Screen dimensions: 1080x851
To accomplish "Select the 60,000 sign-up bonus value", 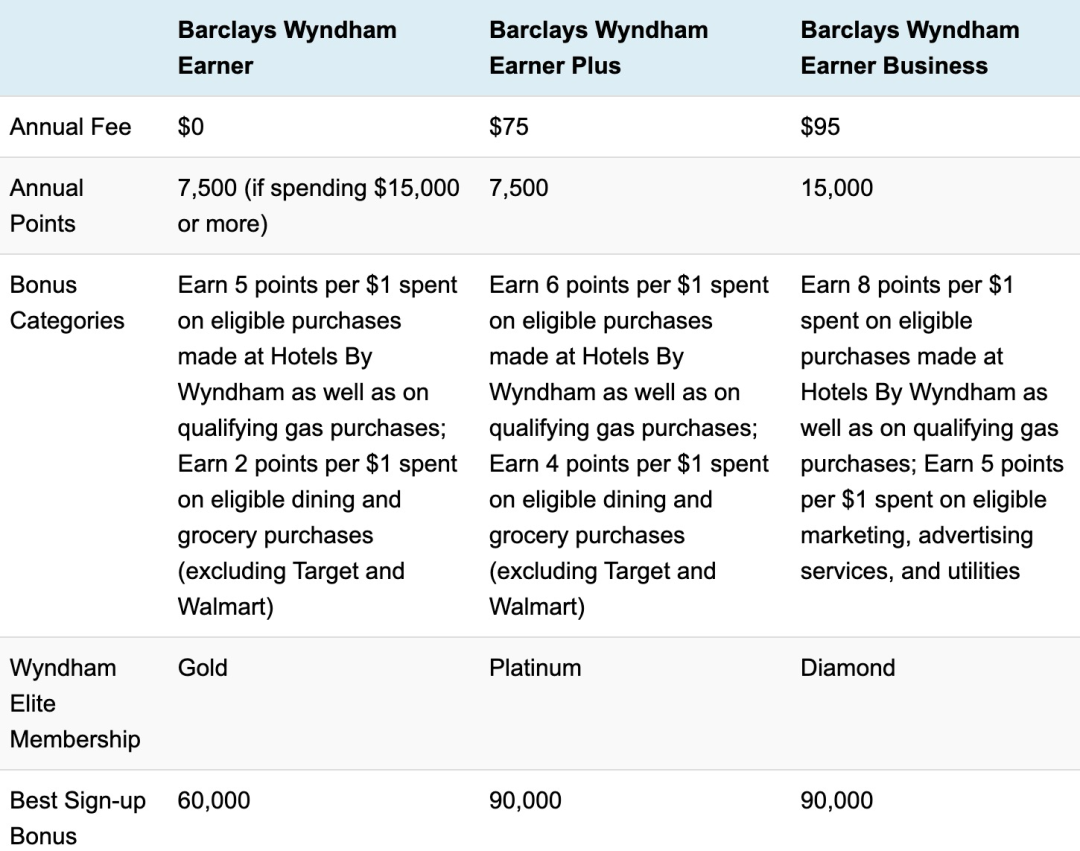I will tap(214, 801).
